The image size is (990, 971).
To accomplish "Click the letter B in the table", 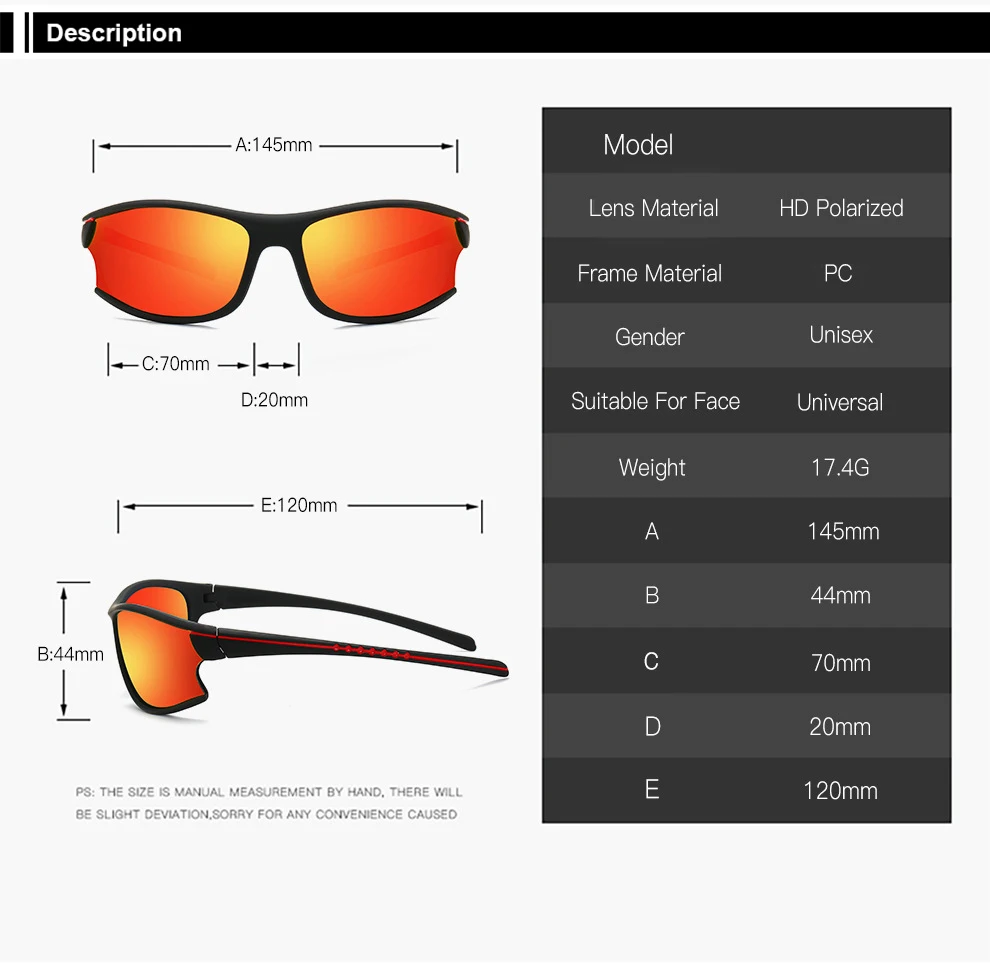I will point(652,595).
